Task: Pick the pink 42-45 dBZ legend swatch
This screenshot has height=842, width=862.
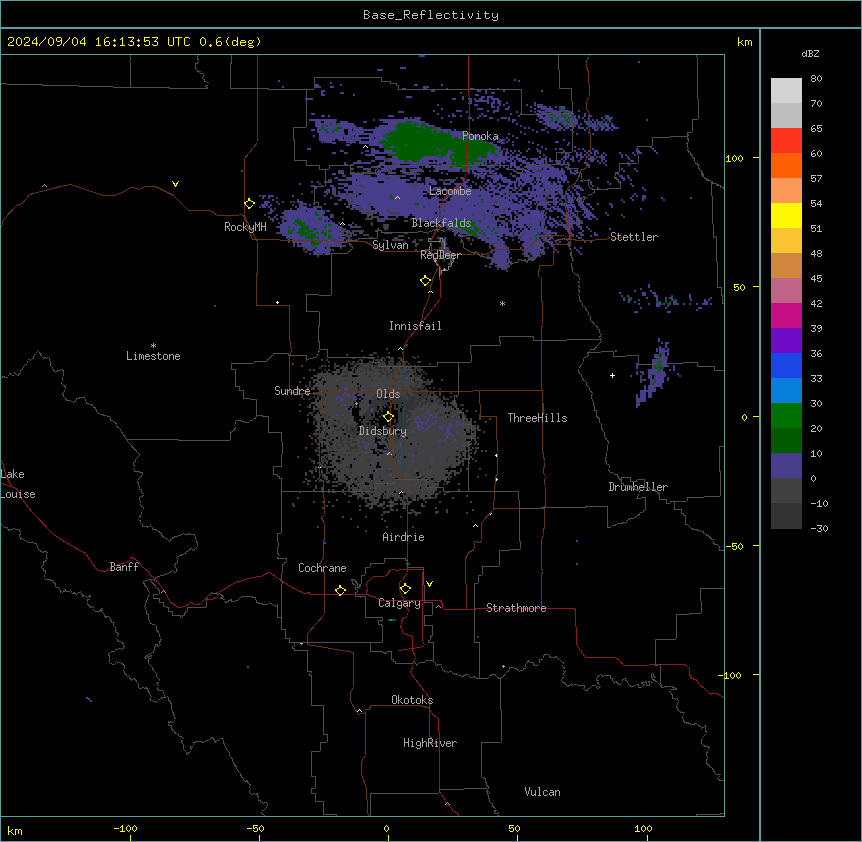Action: (786, 291)
